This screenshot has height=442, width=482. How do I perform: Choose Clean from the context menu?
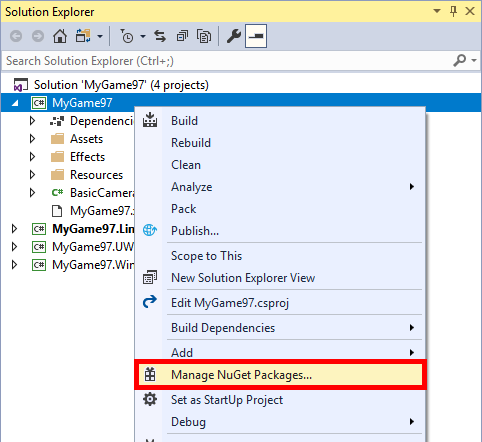click(x=280, y=165)
